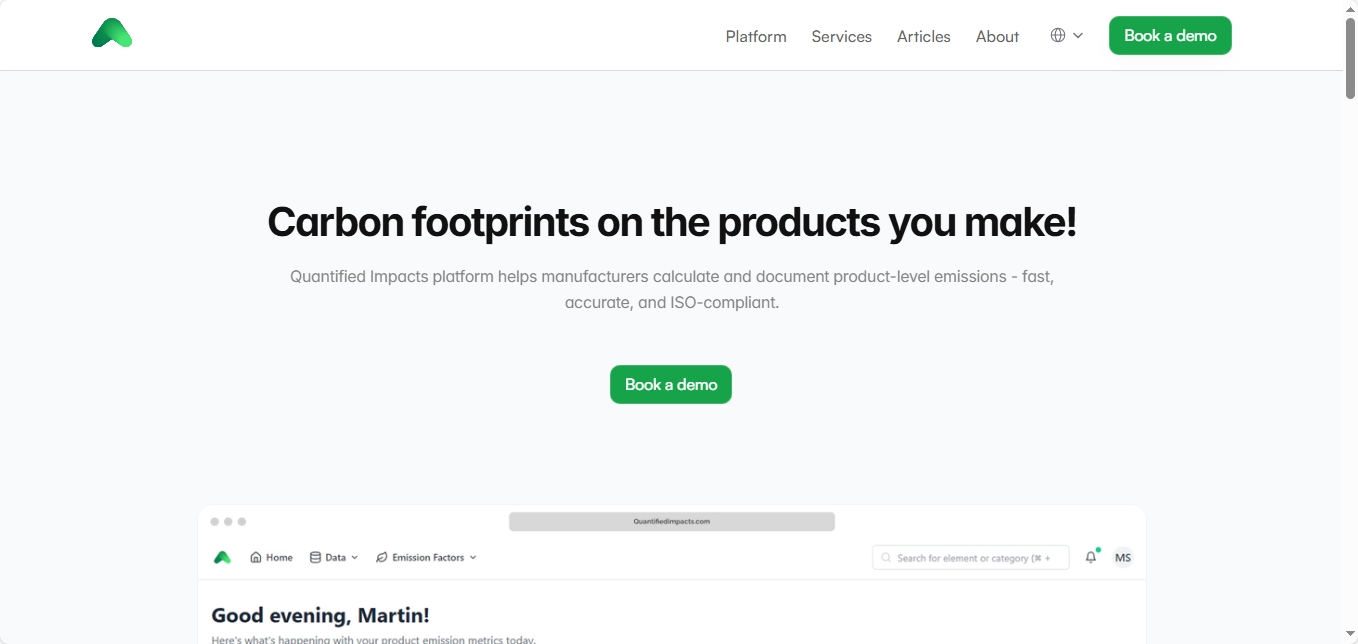
Task: Expand the Emission Factors dropdown
Action: coord(474,557)
